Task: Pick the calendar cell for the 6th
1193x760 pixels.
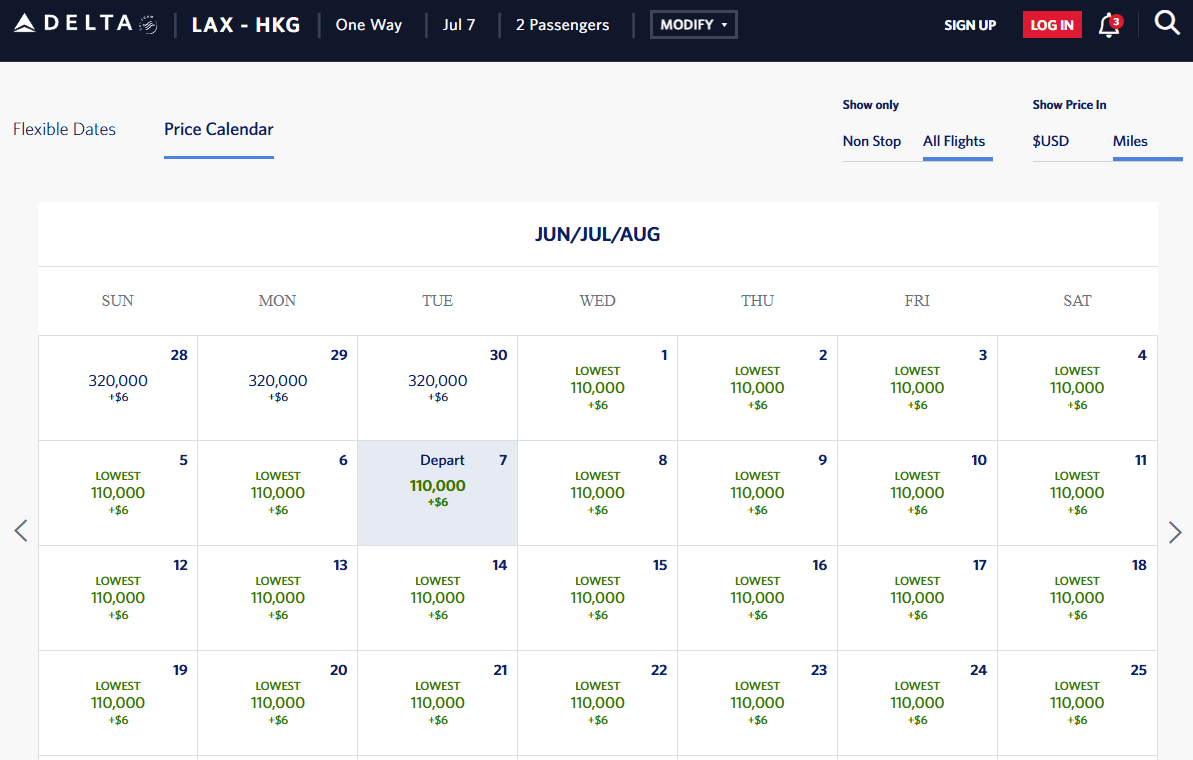Action: [278, 493]
